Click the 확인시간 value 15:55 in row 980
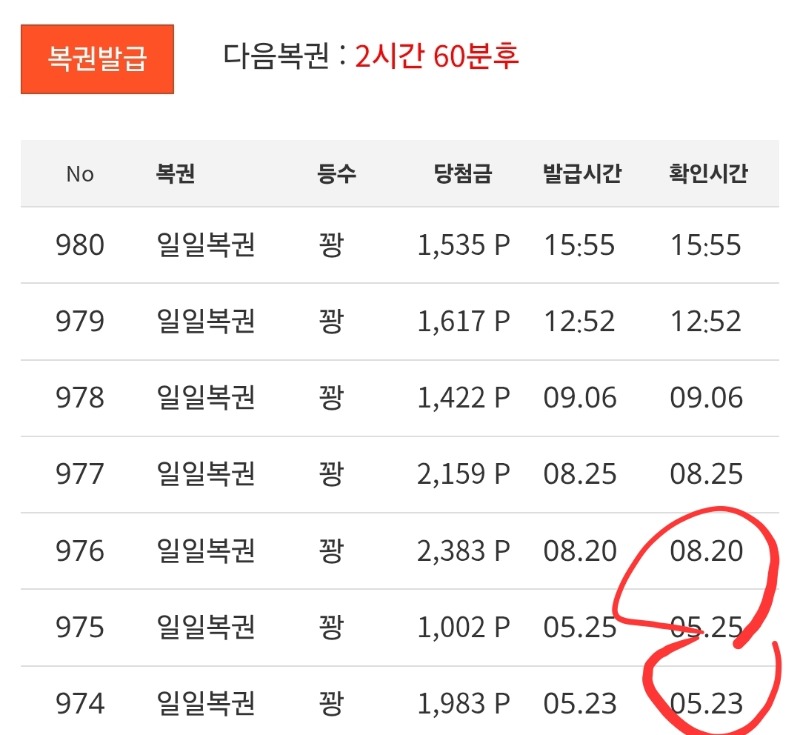The height and width of the screenshot is (735, 800). click(x=706, y=245)
